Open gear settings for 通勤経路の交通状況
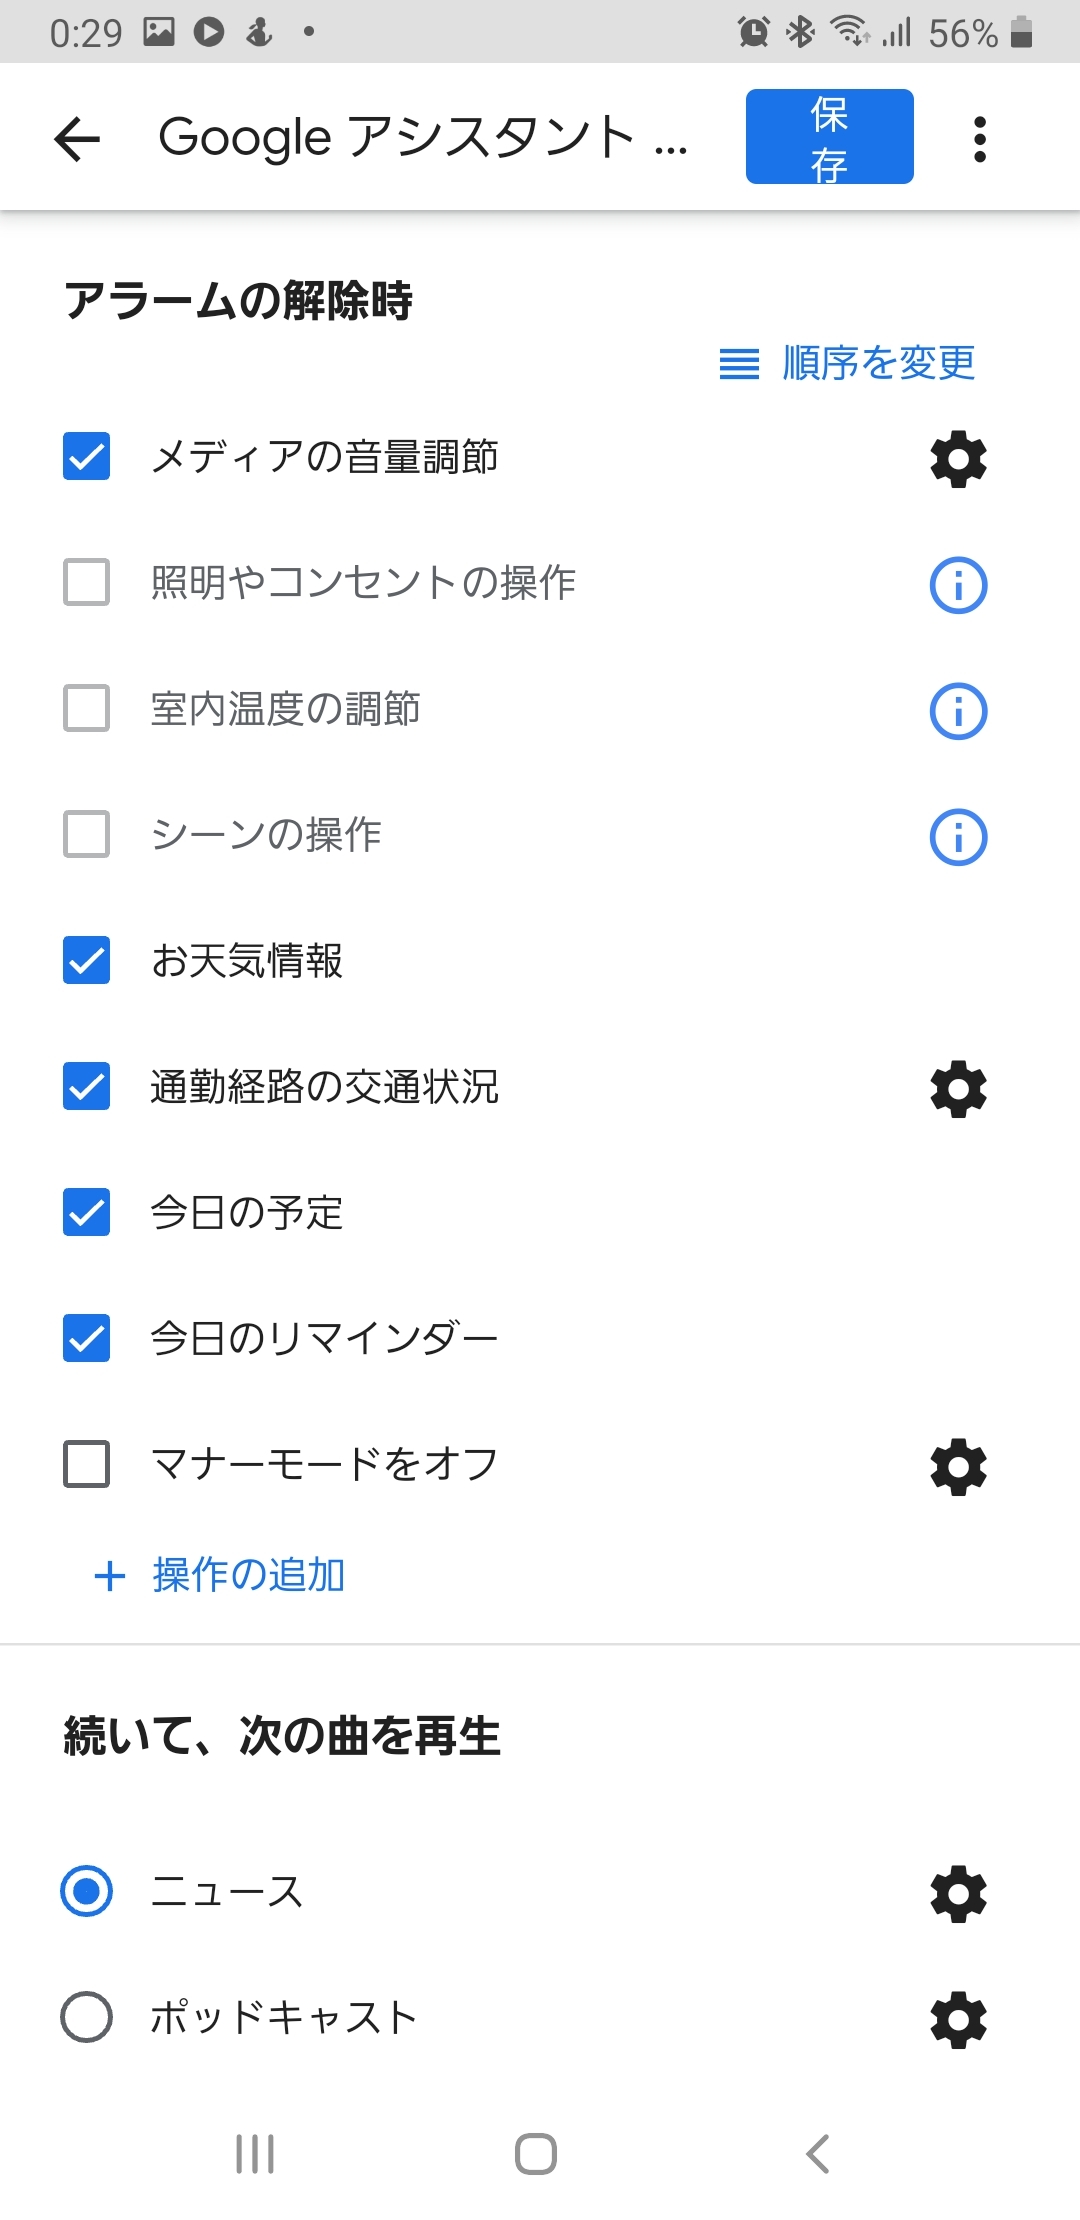The image size is (1080, 2220). tap(958, 1089)
